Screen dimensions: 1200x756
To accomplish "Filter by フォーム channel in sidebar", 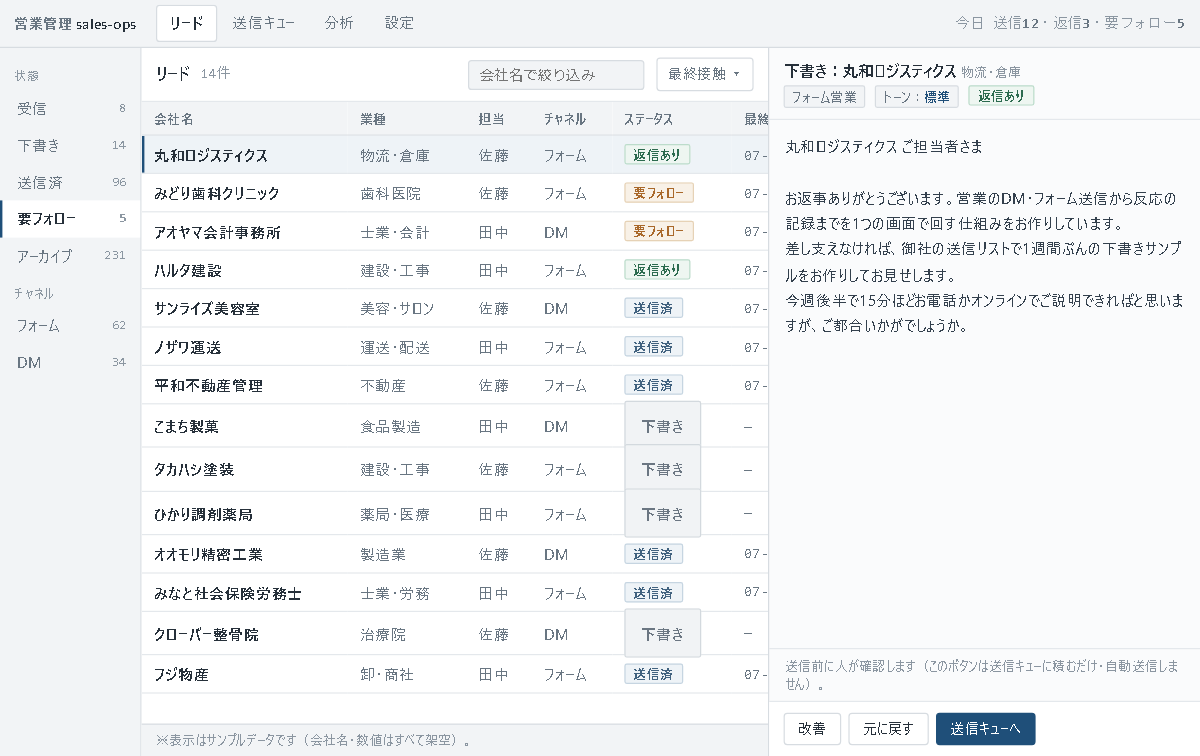I will (x=70, y=325).
